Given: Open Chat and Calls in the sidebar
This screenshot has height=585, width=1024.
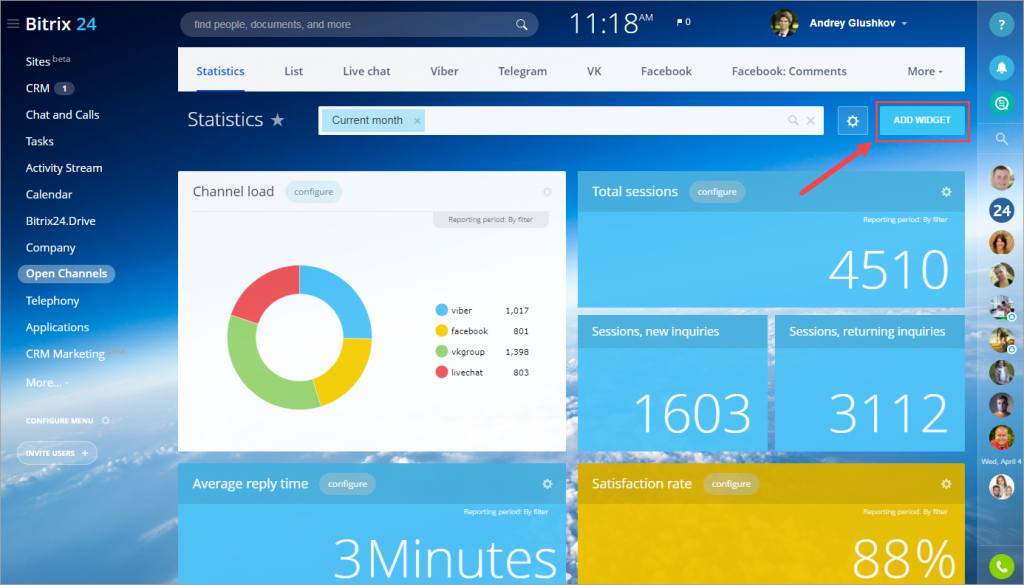Looking at the screenshot, I should point(63,115).
